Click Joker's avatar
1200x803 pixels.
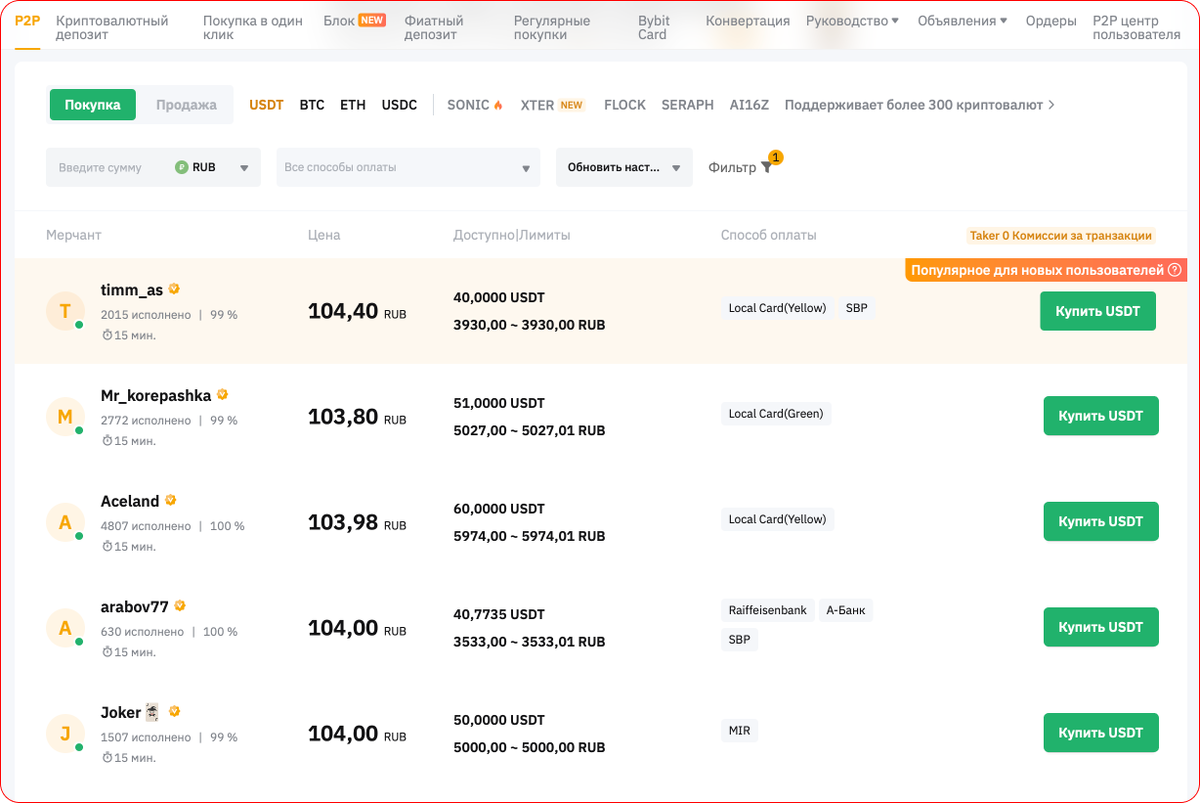pyautogui.click(x=65, y=733)
